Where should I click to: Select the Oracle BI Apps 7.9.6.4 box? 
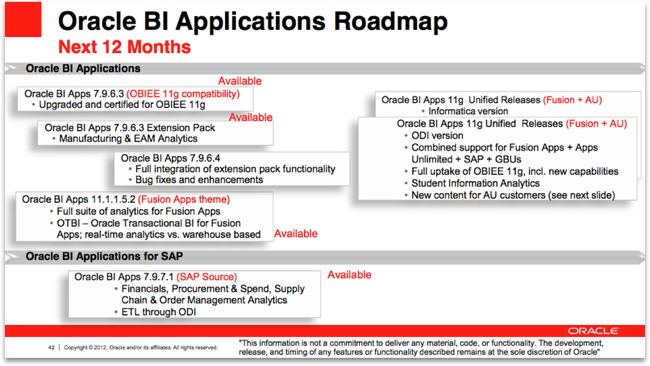point(232,169)
